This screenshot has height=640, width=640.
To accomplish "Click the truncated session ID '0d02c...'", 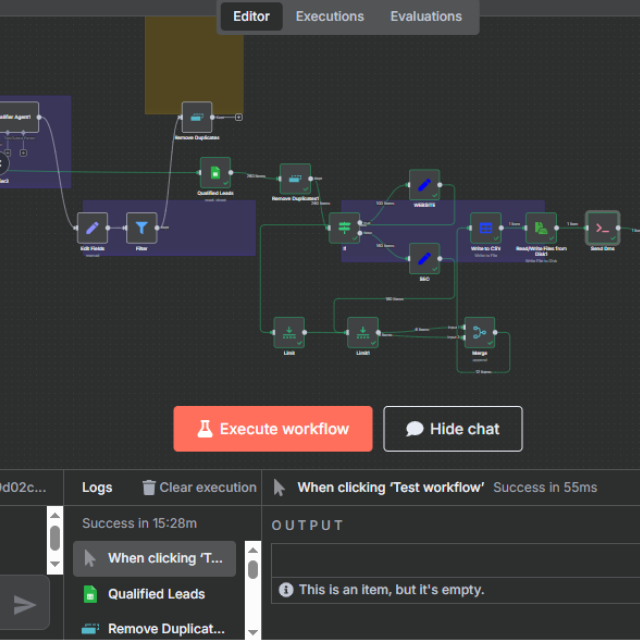I will [23, 487].
